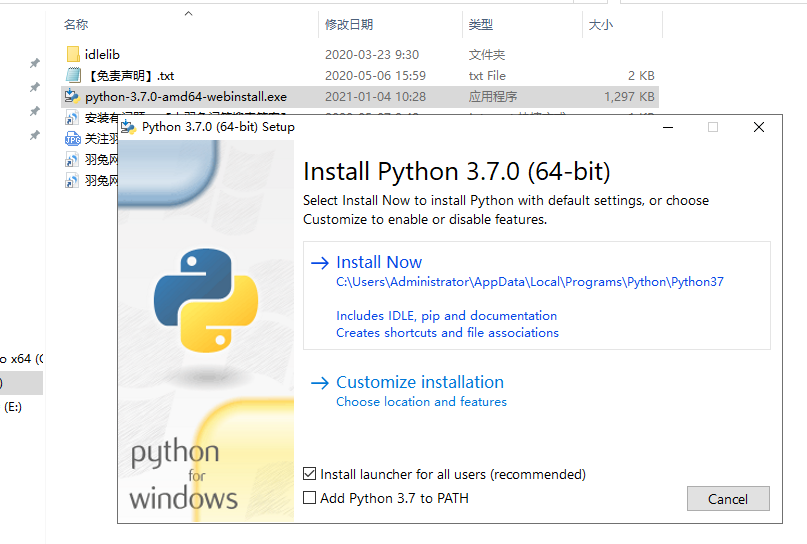Cancel the Python setup
807x544 pixels.
point(728,499)
